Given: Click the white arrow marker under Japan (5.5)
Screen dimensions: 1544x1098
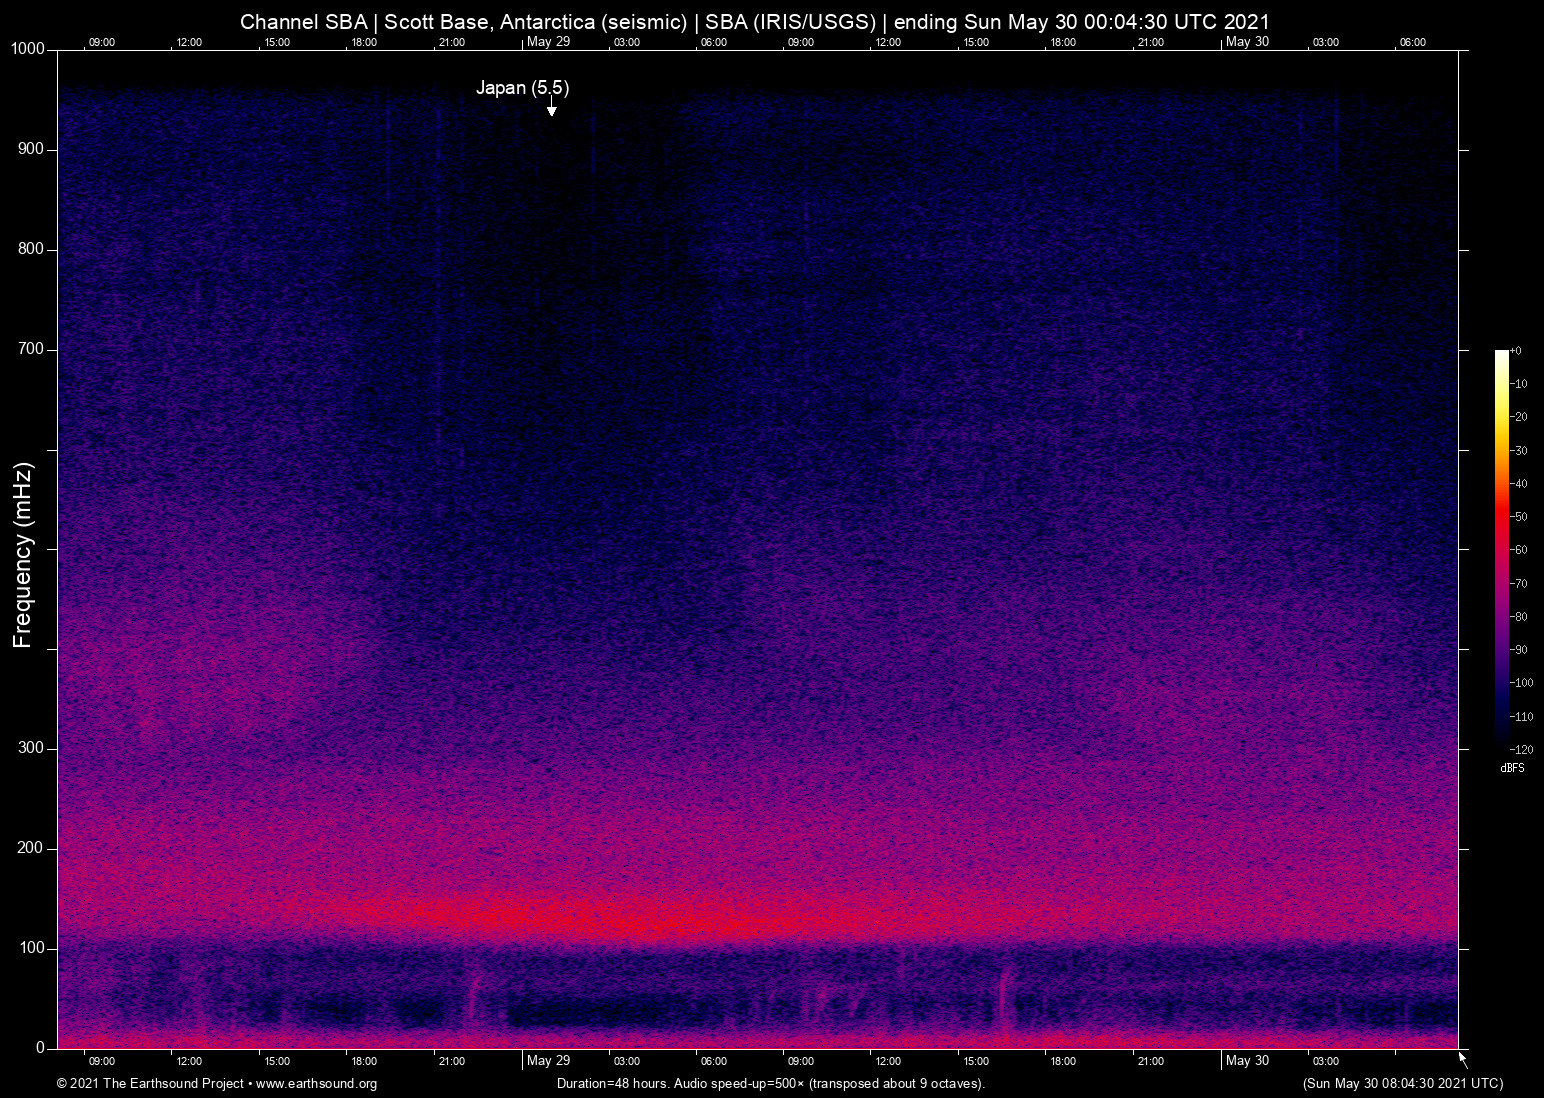Looking at the screenshot, I should click(551, 107).
